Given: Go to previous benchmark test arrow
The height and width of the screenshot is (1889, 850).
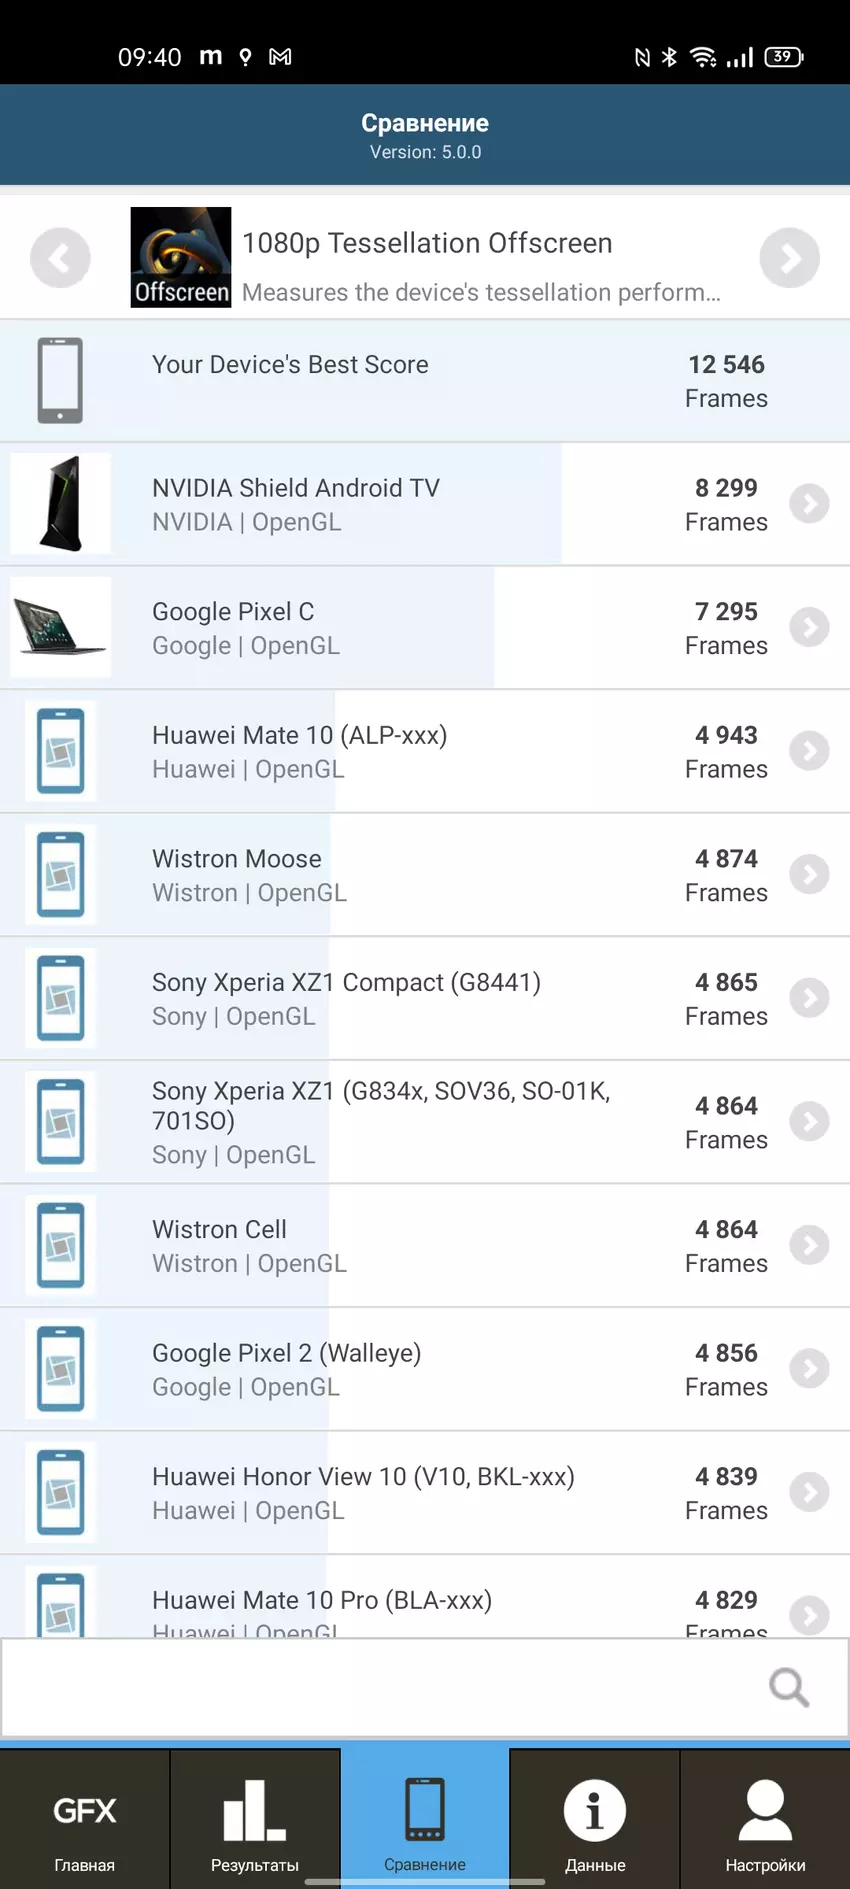Looking at the screenshot, I should click(60, 258).
